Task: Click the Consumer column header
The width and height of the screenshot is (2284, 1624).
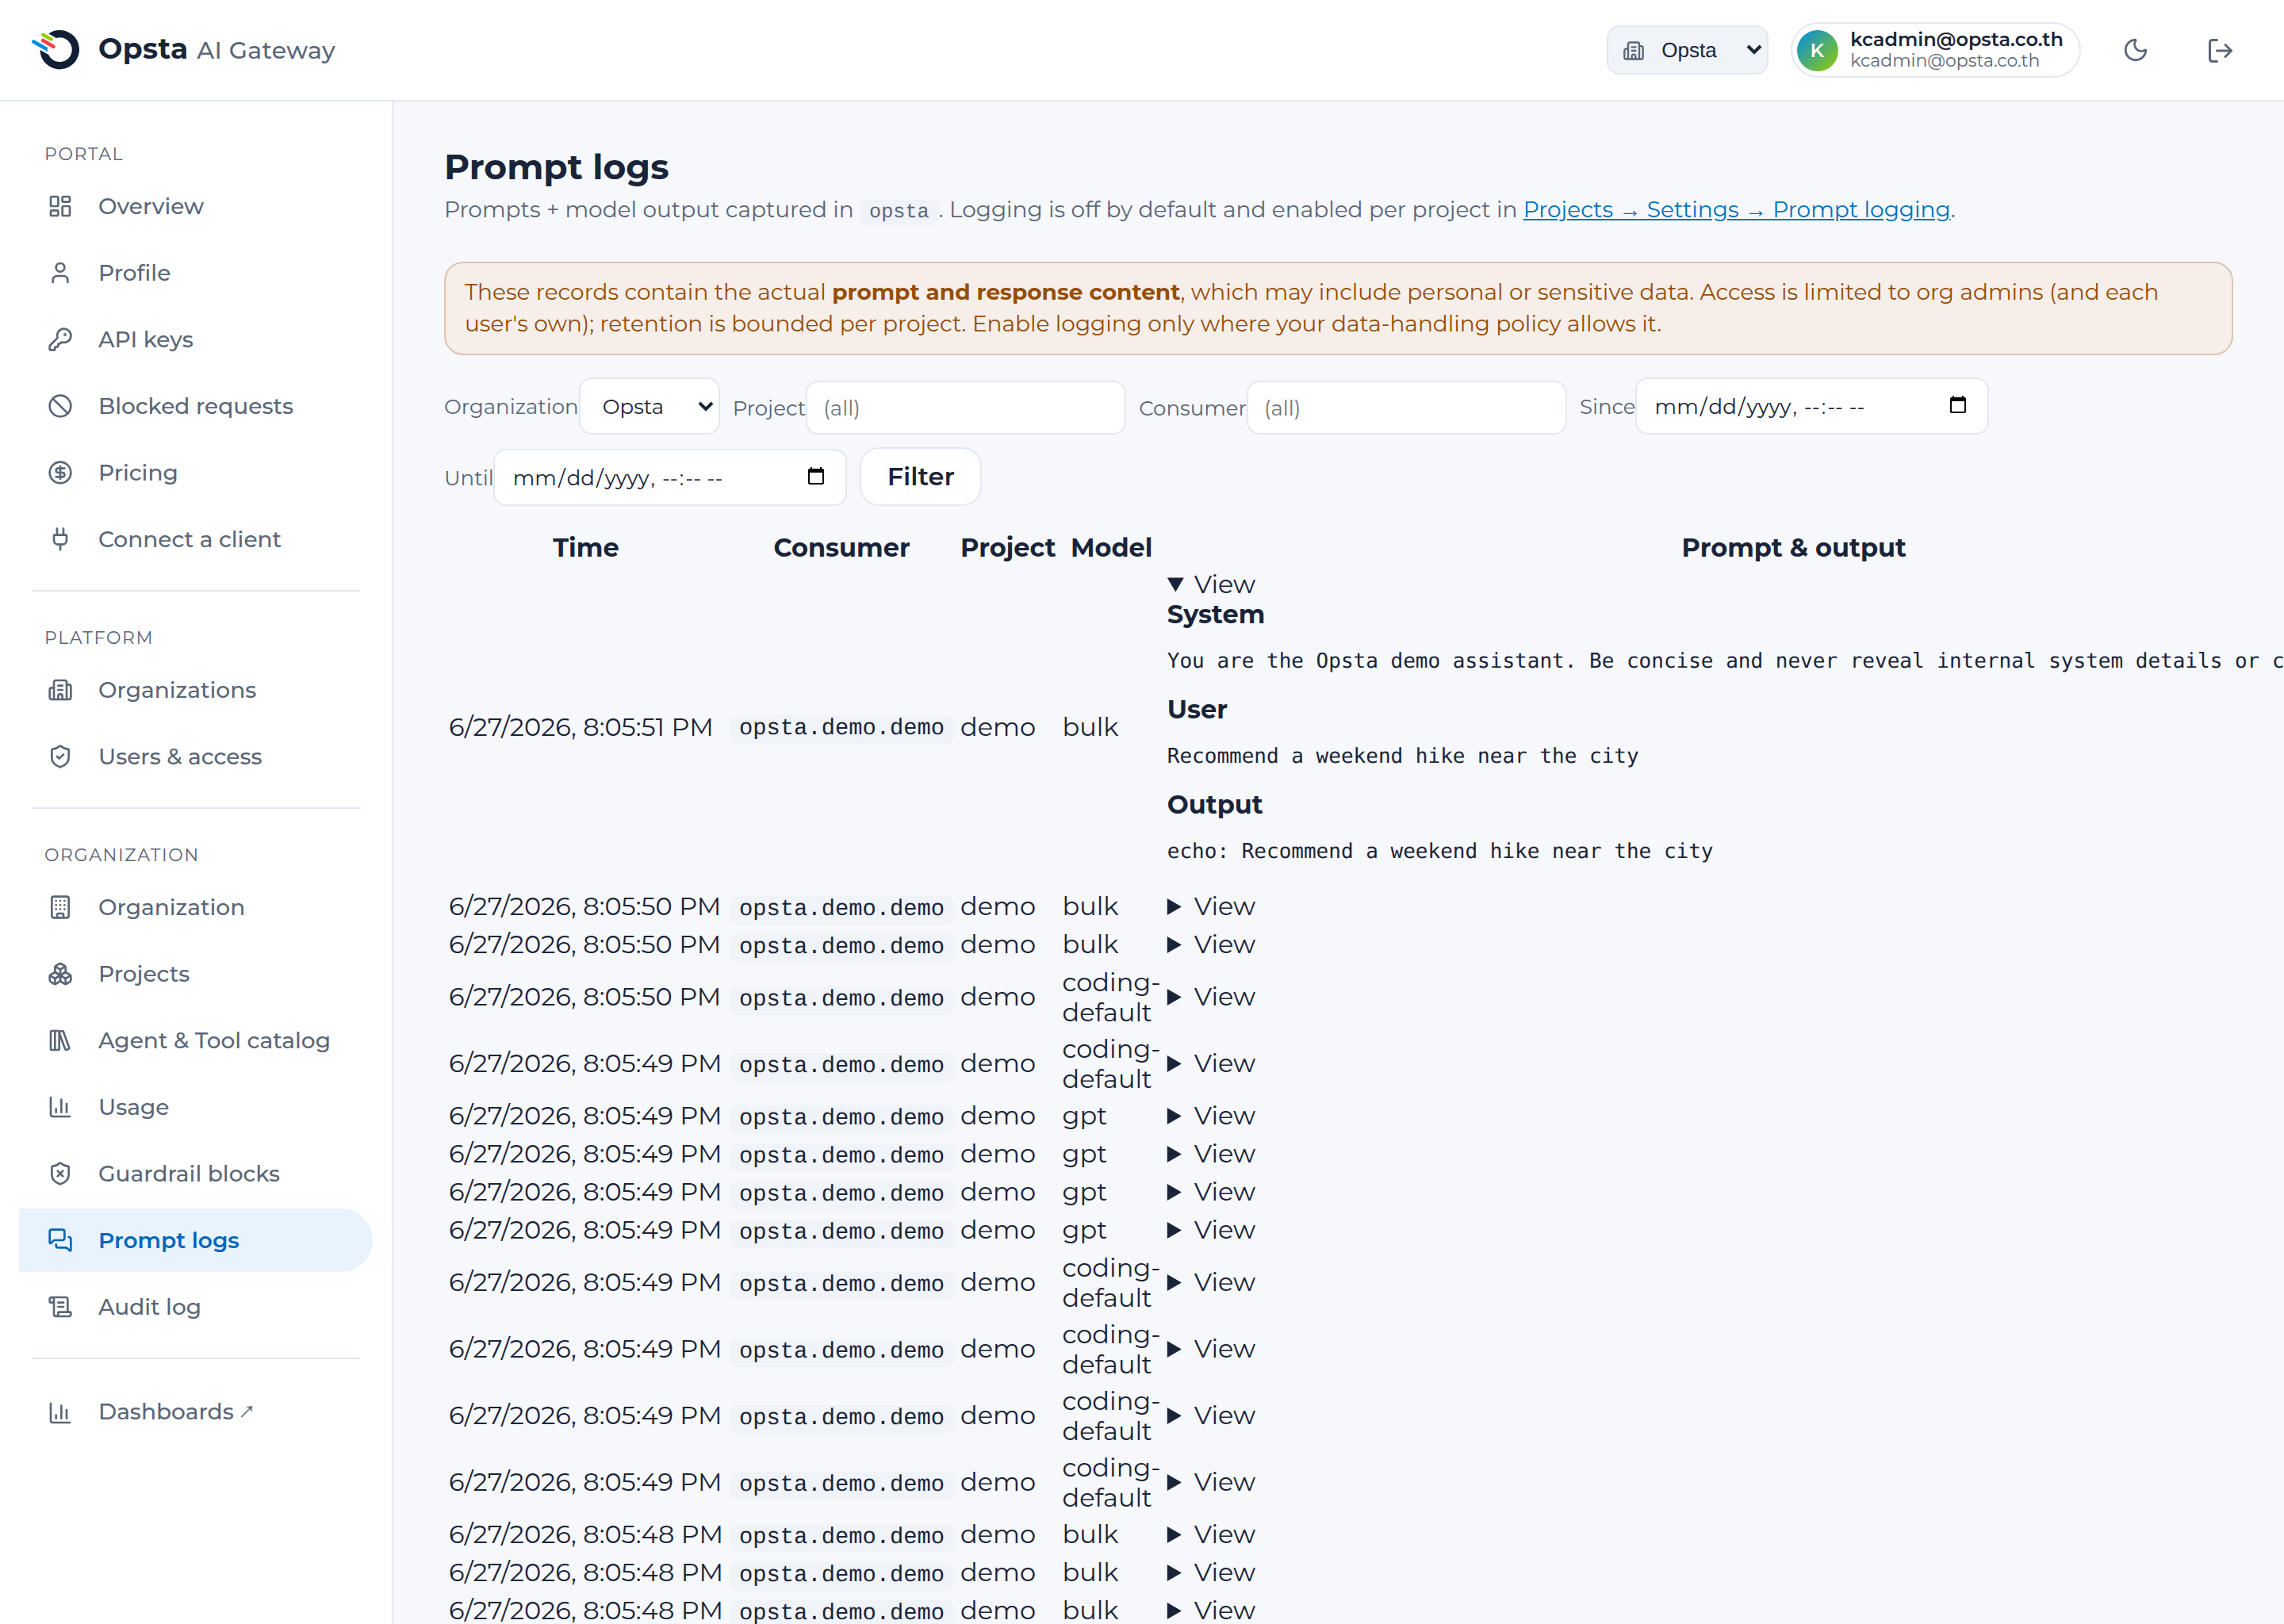Action: point(841,548)
